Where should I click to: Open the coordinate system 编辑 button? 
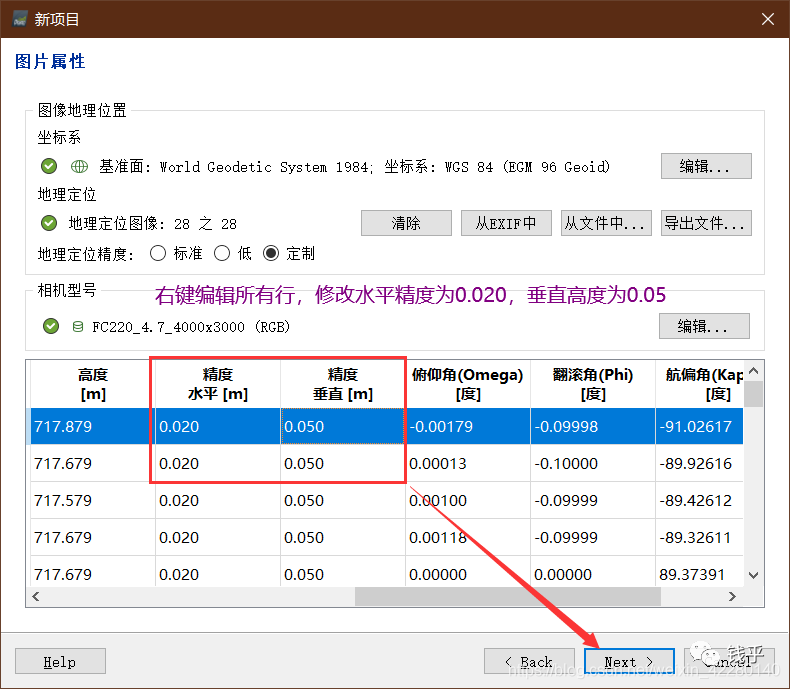pyautogui.click(x=706, y=167)
